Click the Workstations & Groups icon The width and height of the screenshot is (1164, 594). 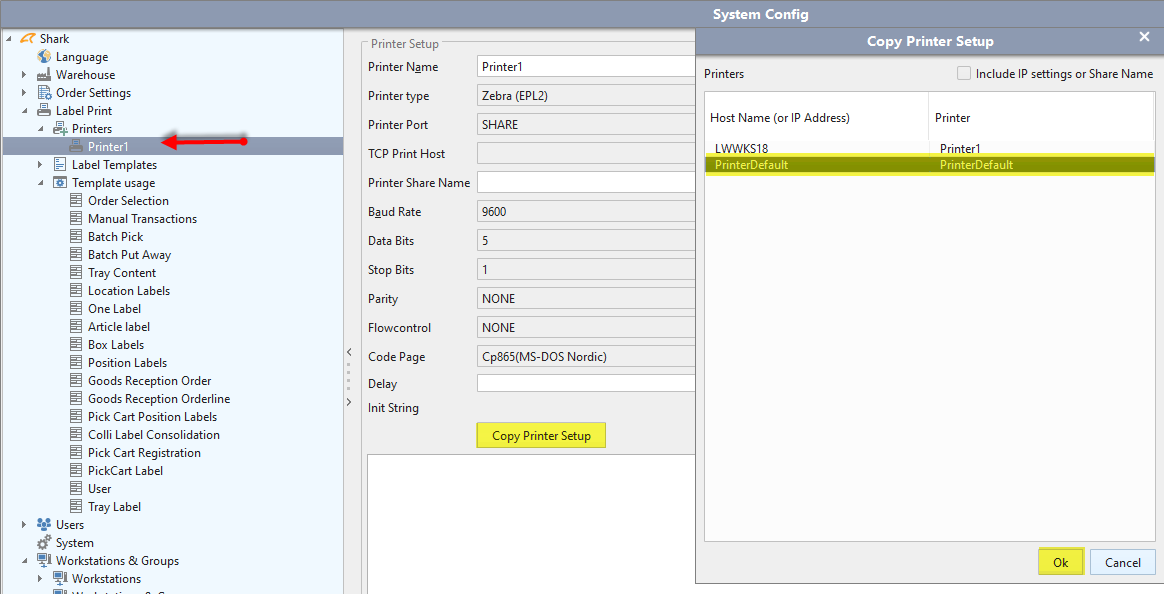(x=45, y=561)
